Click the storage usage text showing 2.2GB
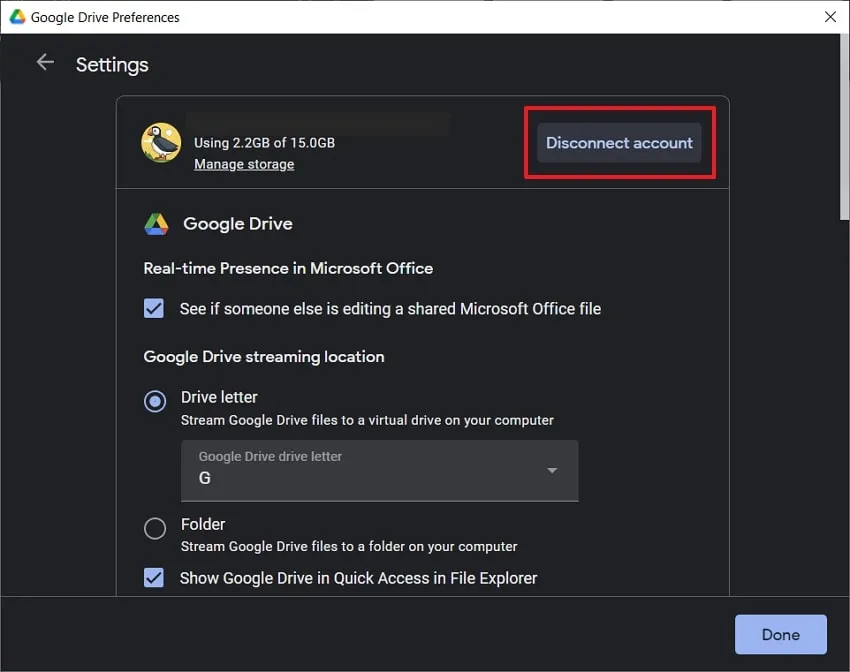This screenshot has height=672, width=850. pyautogui.click(x=263, y=142)
